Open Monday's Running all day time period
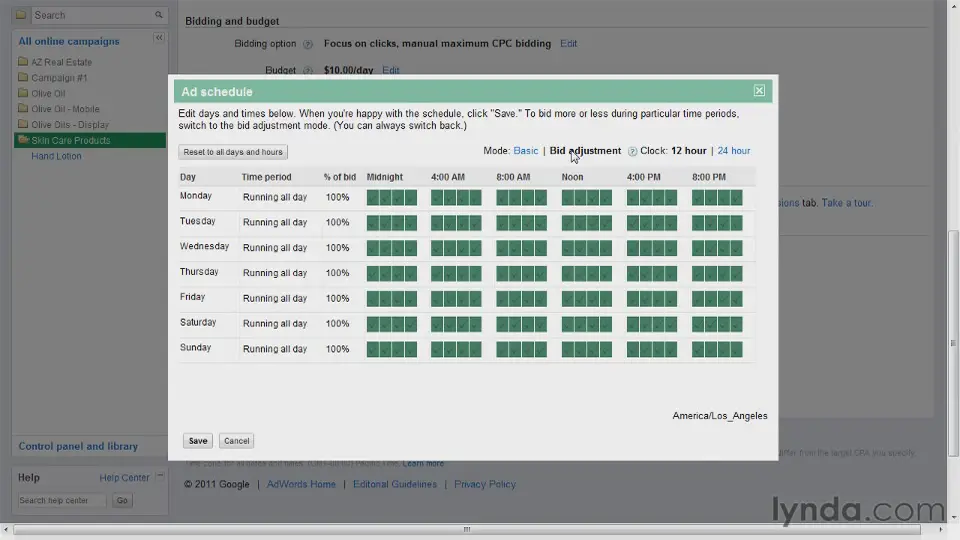Image resolution: width=960 pixels, height=540 pixels. [274, 198]
